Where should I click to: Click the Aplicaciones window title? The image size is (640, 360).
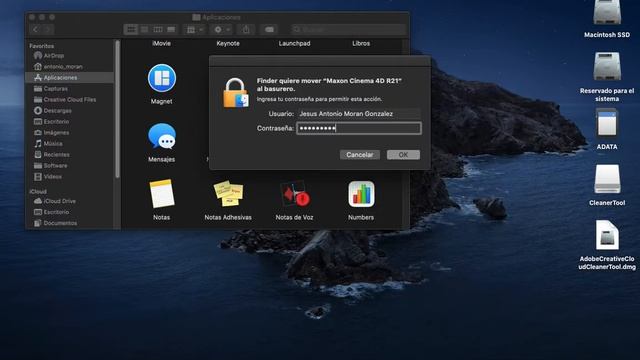point(221,17)
